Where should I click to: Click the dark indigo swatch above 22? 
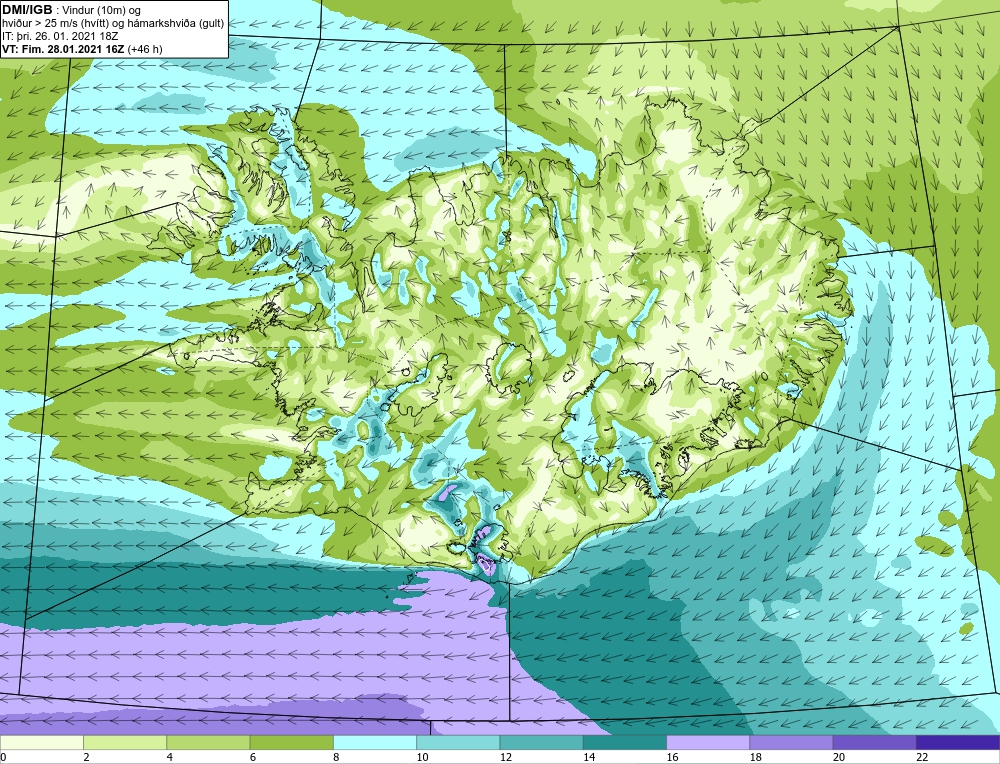point(958,743)
